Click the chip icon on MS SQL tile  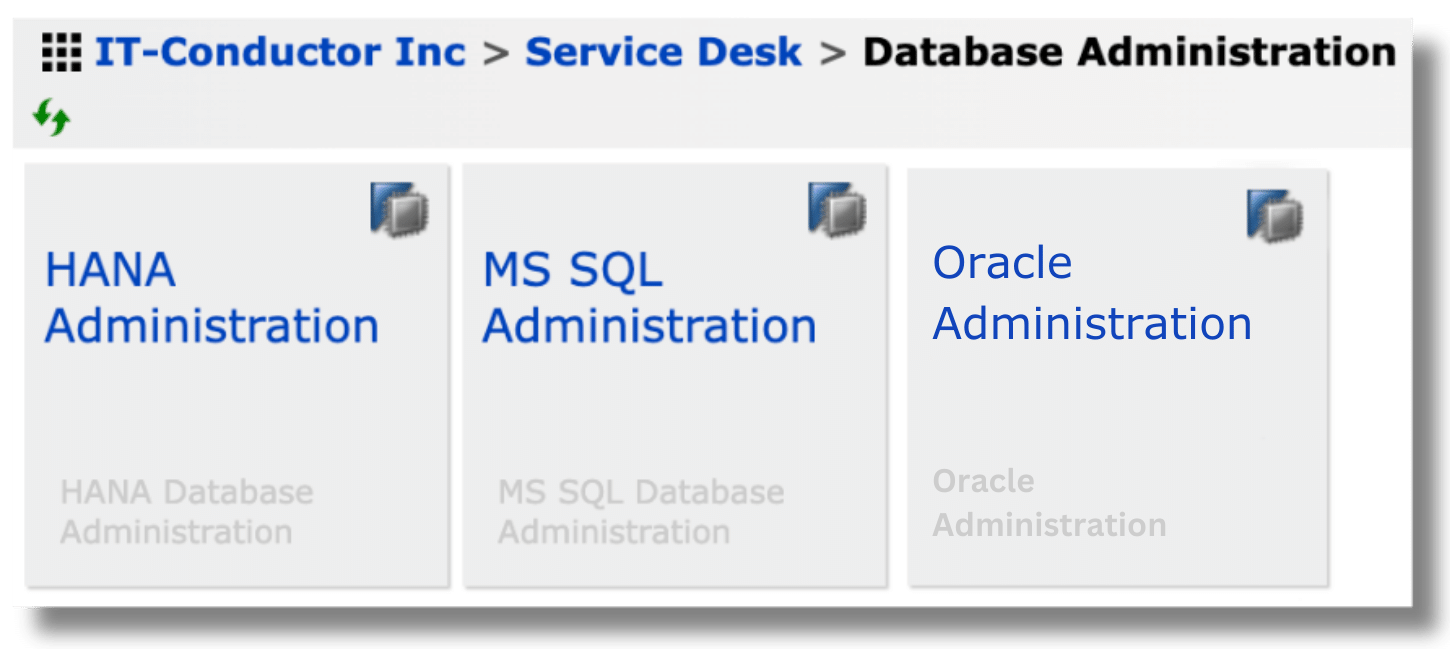837,209
